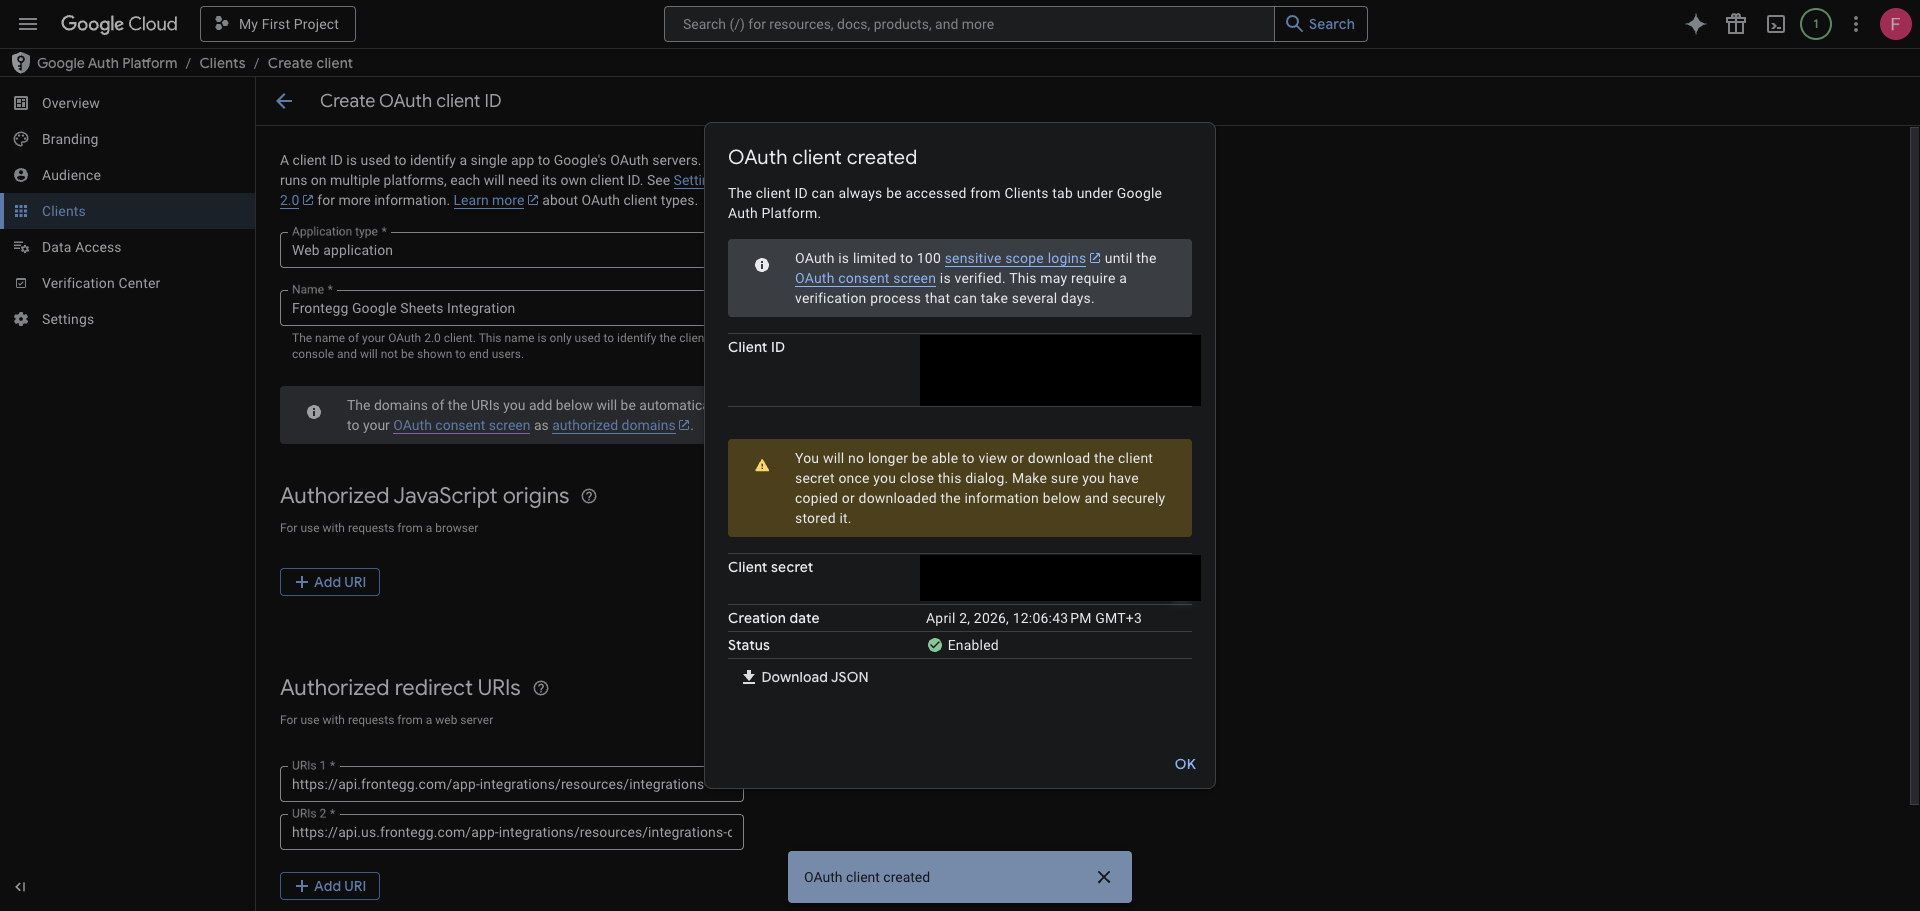The height and width of the screenshot is (911, 1920).
Task: Open Audience in the sidebar
Action: pos(127,175)
